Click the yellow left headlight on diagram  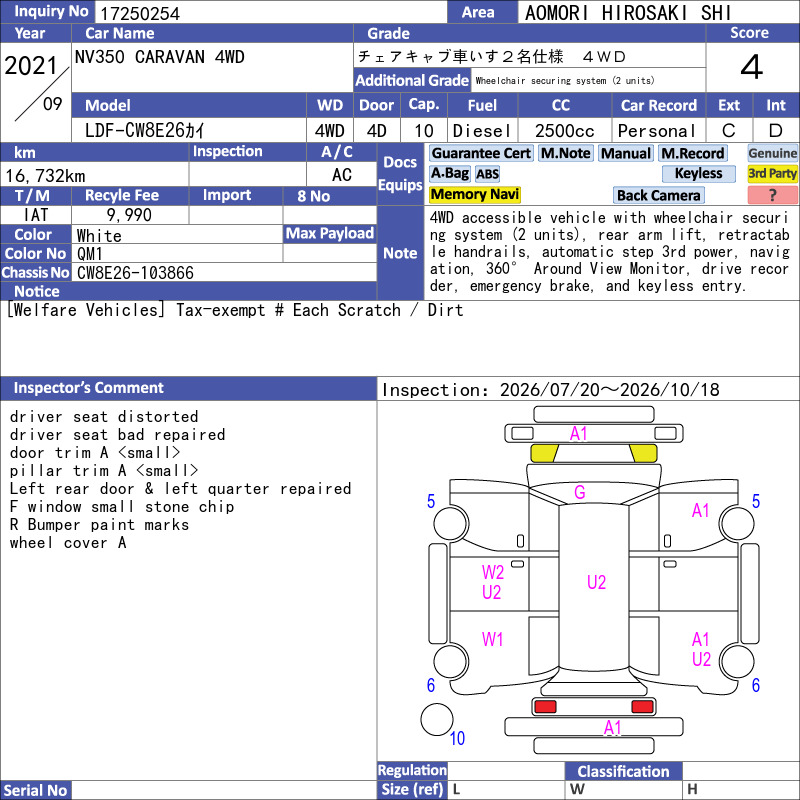544,453
